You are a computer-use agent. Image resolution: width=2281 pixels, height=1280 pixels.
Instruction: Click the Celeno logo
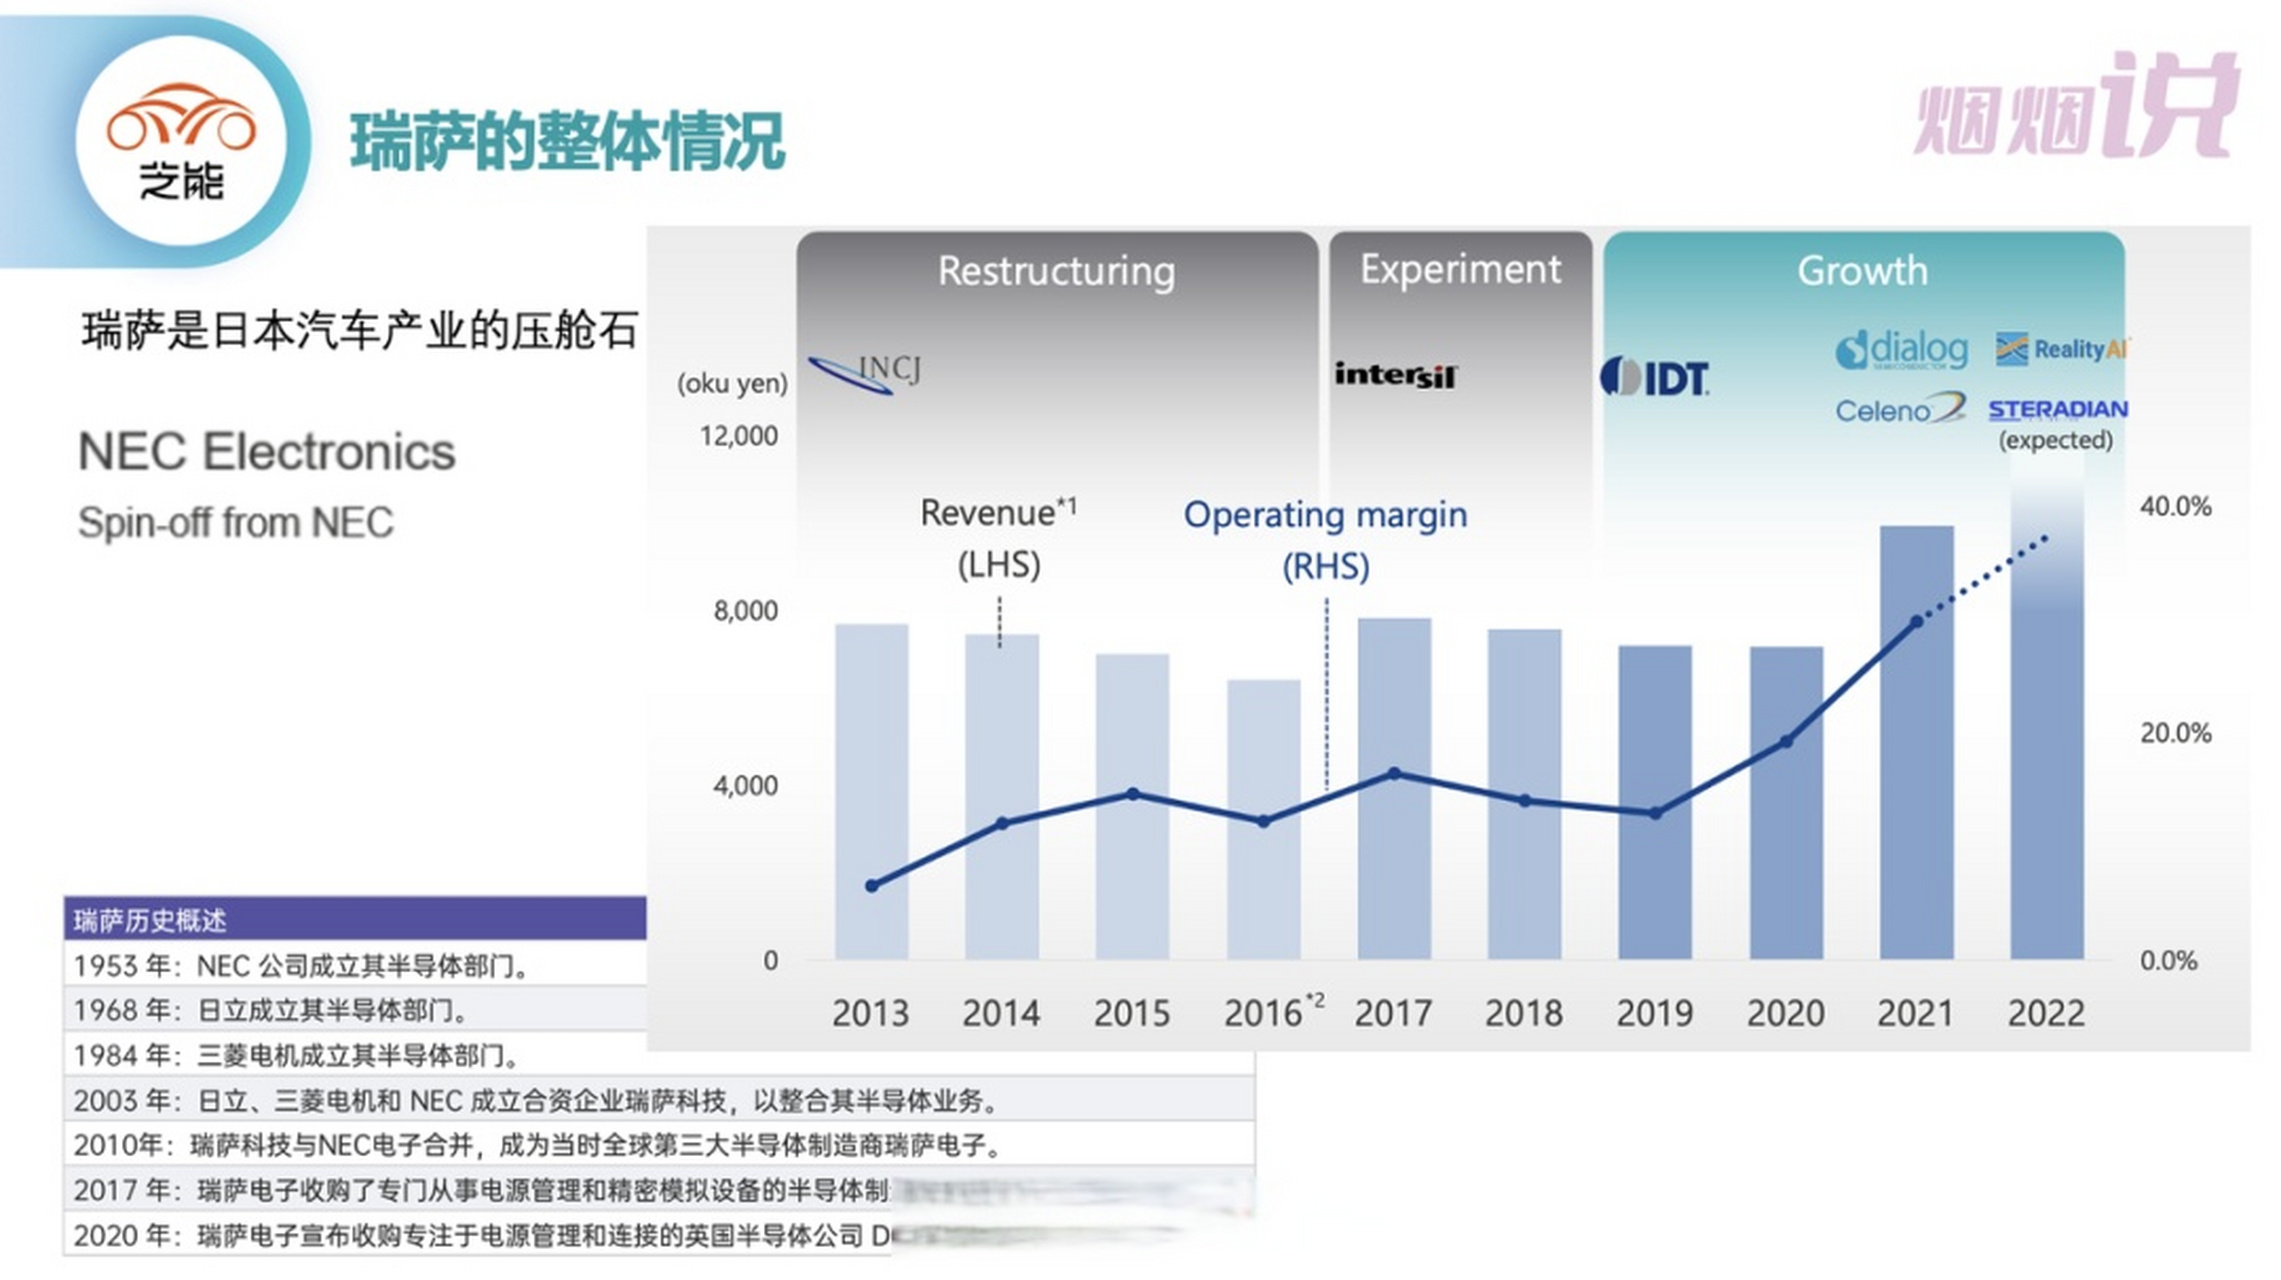tap(1900, 409)
